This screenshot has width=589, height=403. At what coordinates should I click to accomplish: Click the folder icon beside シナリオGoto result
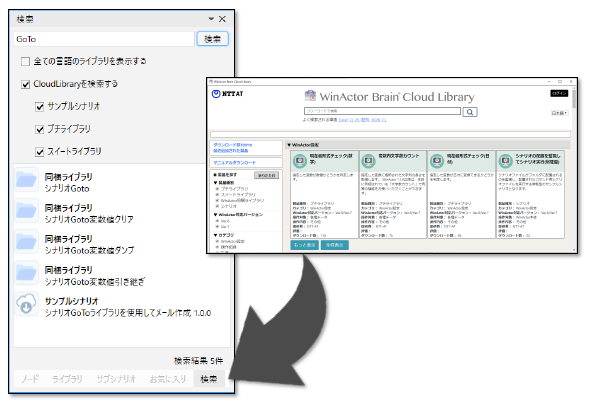tap(26, 181)
